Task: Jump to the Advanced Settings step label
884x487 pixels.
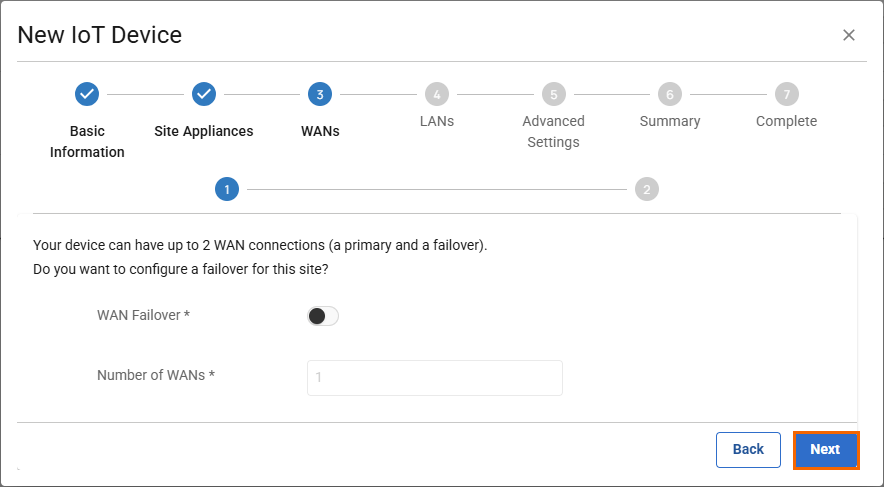Action: (x=553, y=131)
